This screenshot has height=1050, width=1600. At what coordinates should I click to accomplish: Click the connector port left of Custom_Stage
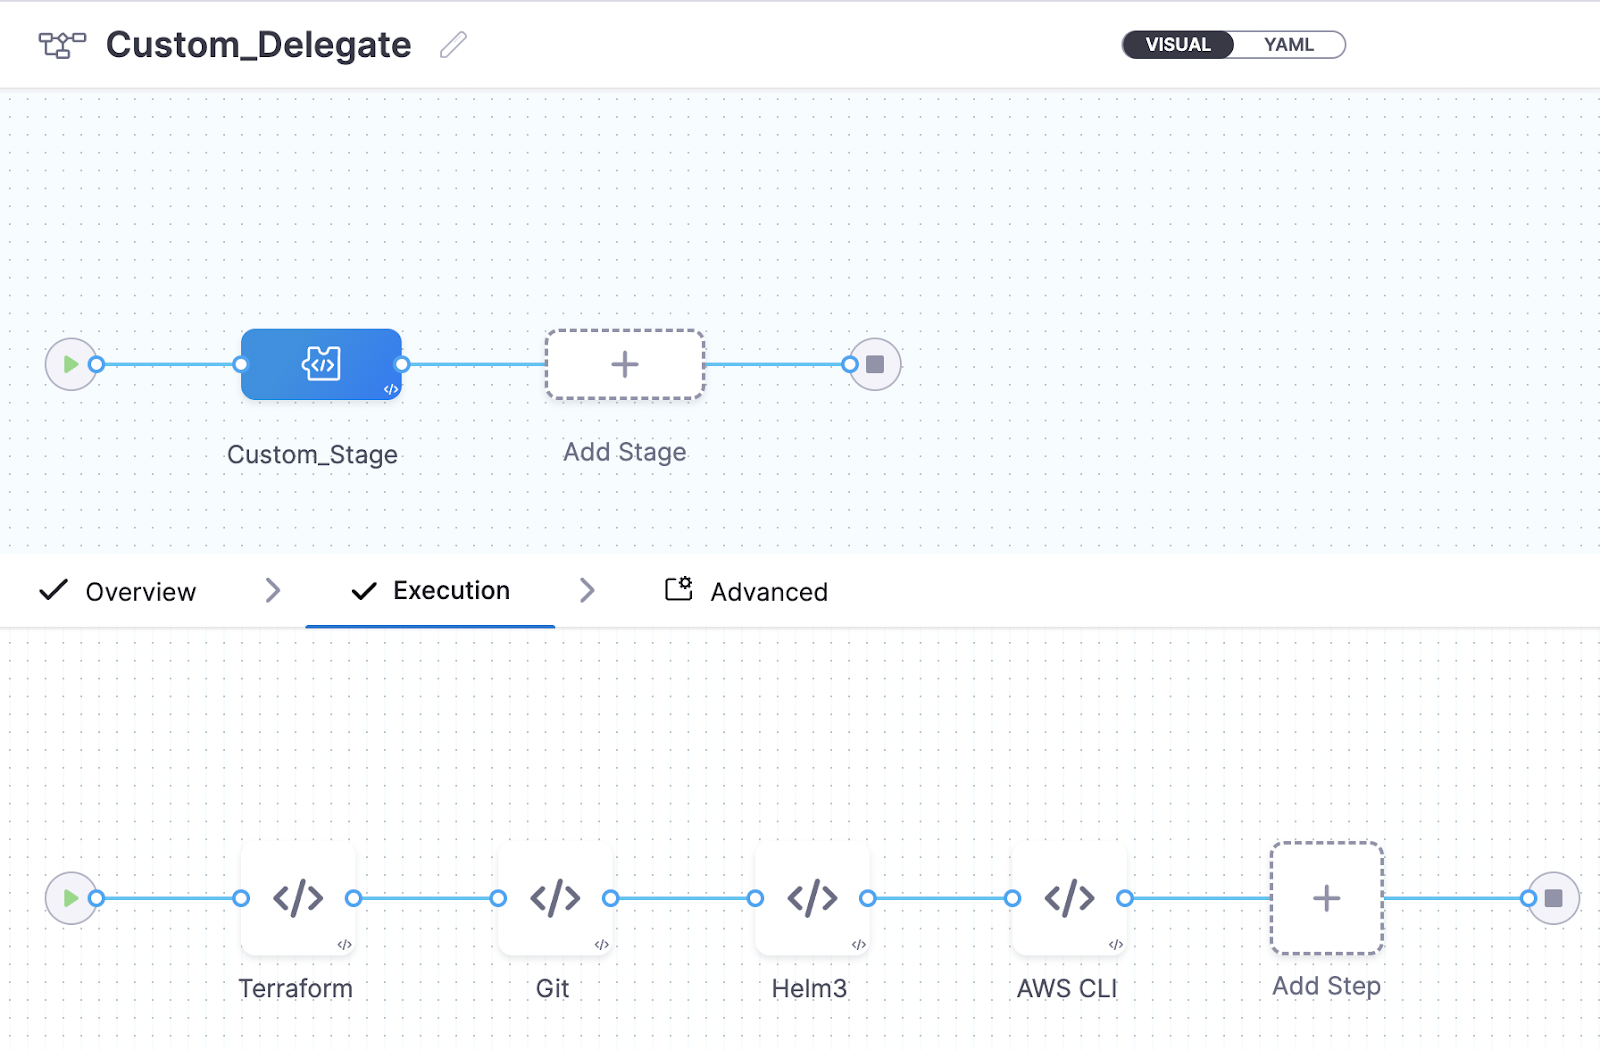pos(241,364)
